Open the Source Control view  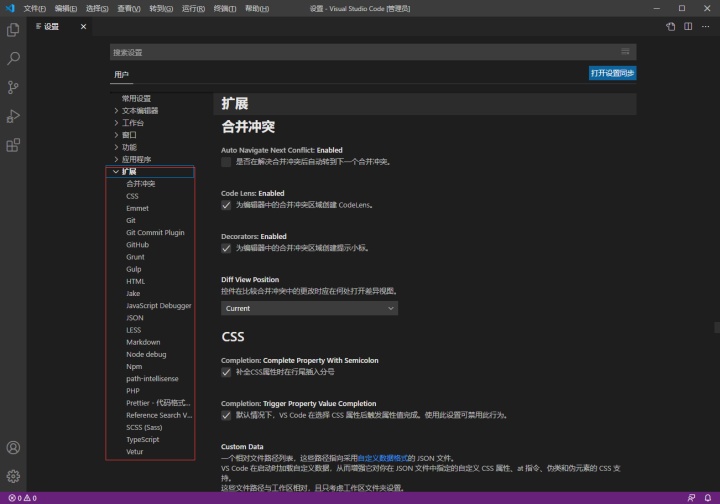point(13,87)
